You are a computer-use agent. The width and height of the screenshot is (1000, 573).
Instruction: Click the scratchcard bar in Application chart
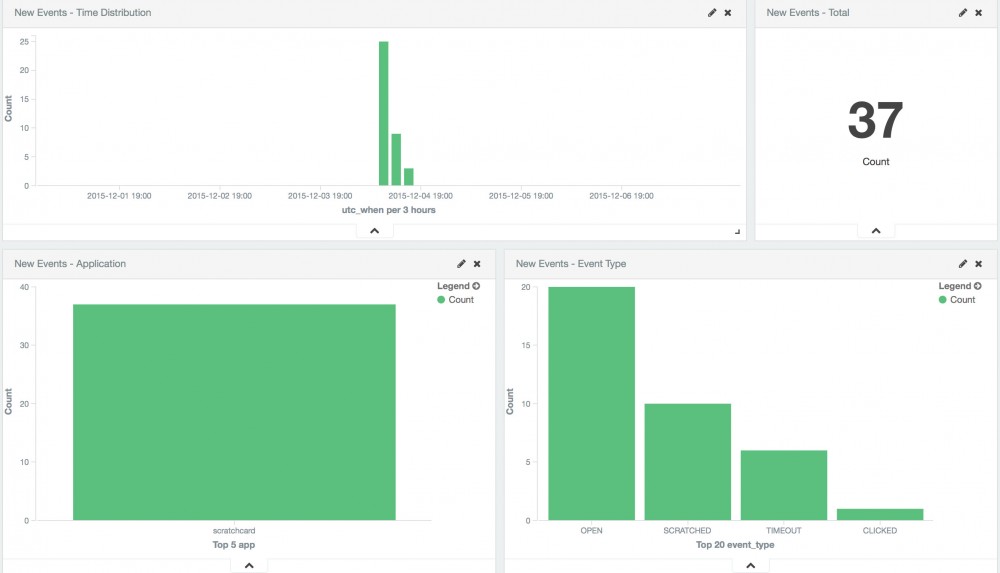(234, 412)
